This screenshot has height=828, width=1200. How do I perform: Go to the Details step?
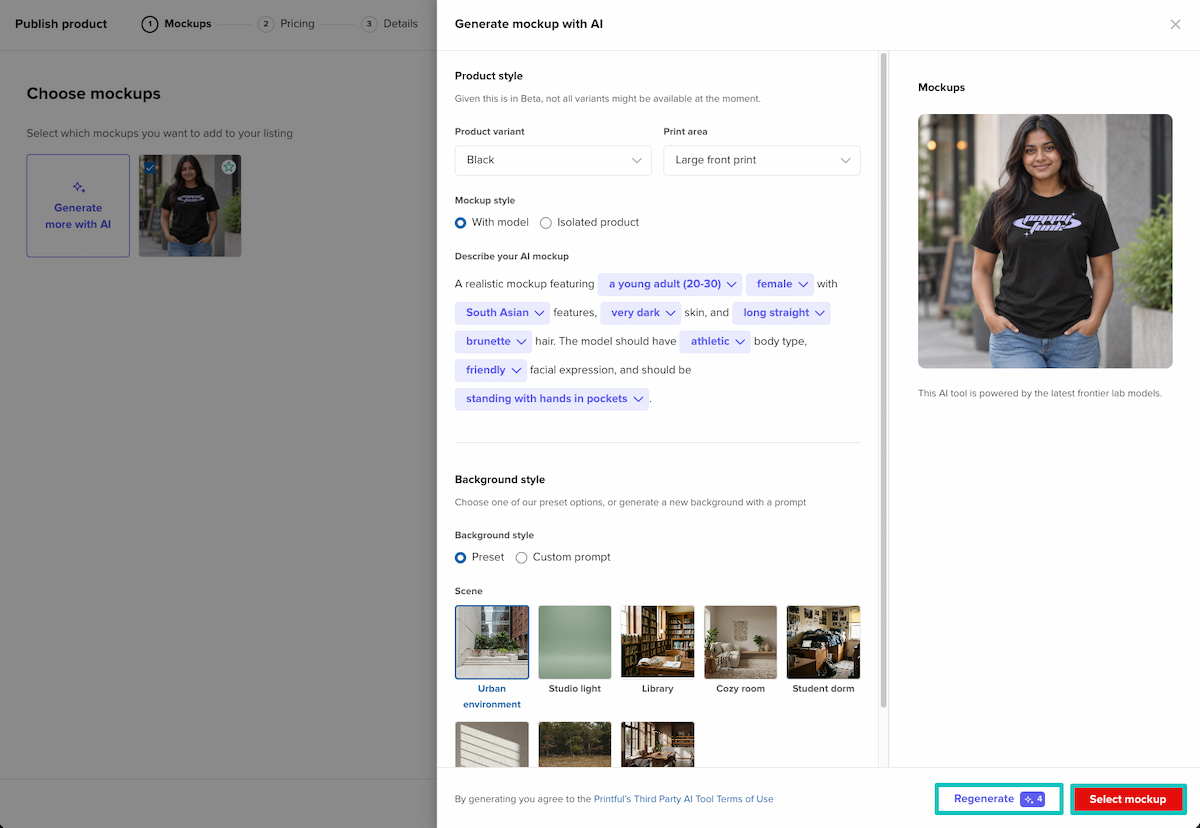[x=390, y=24]
